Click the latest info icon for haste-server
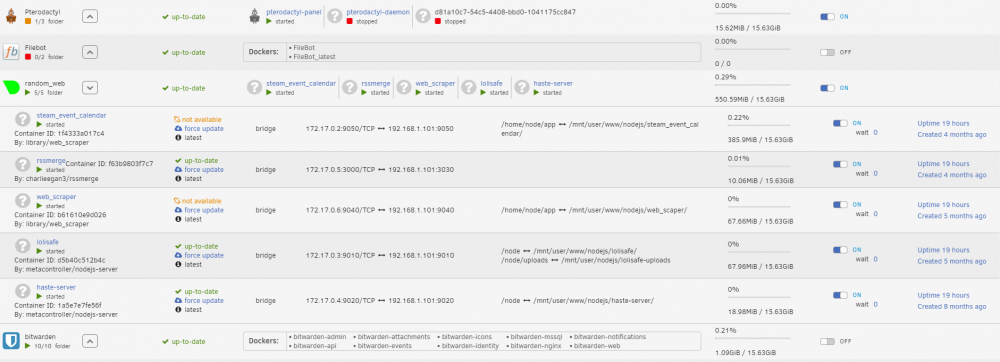 tap(179, 310)
